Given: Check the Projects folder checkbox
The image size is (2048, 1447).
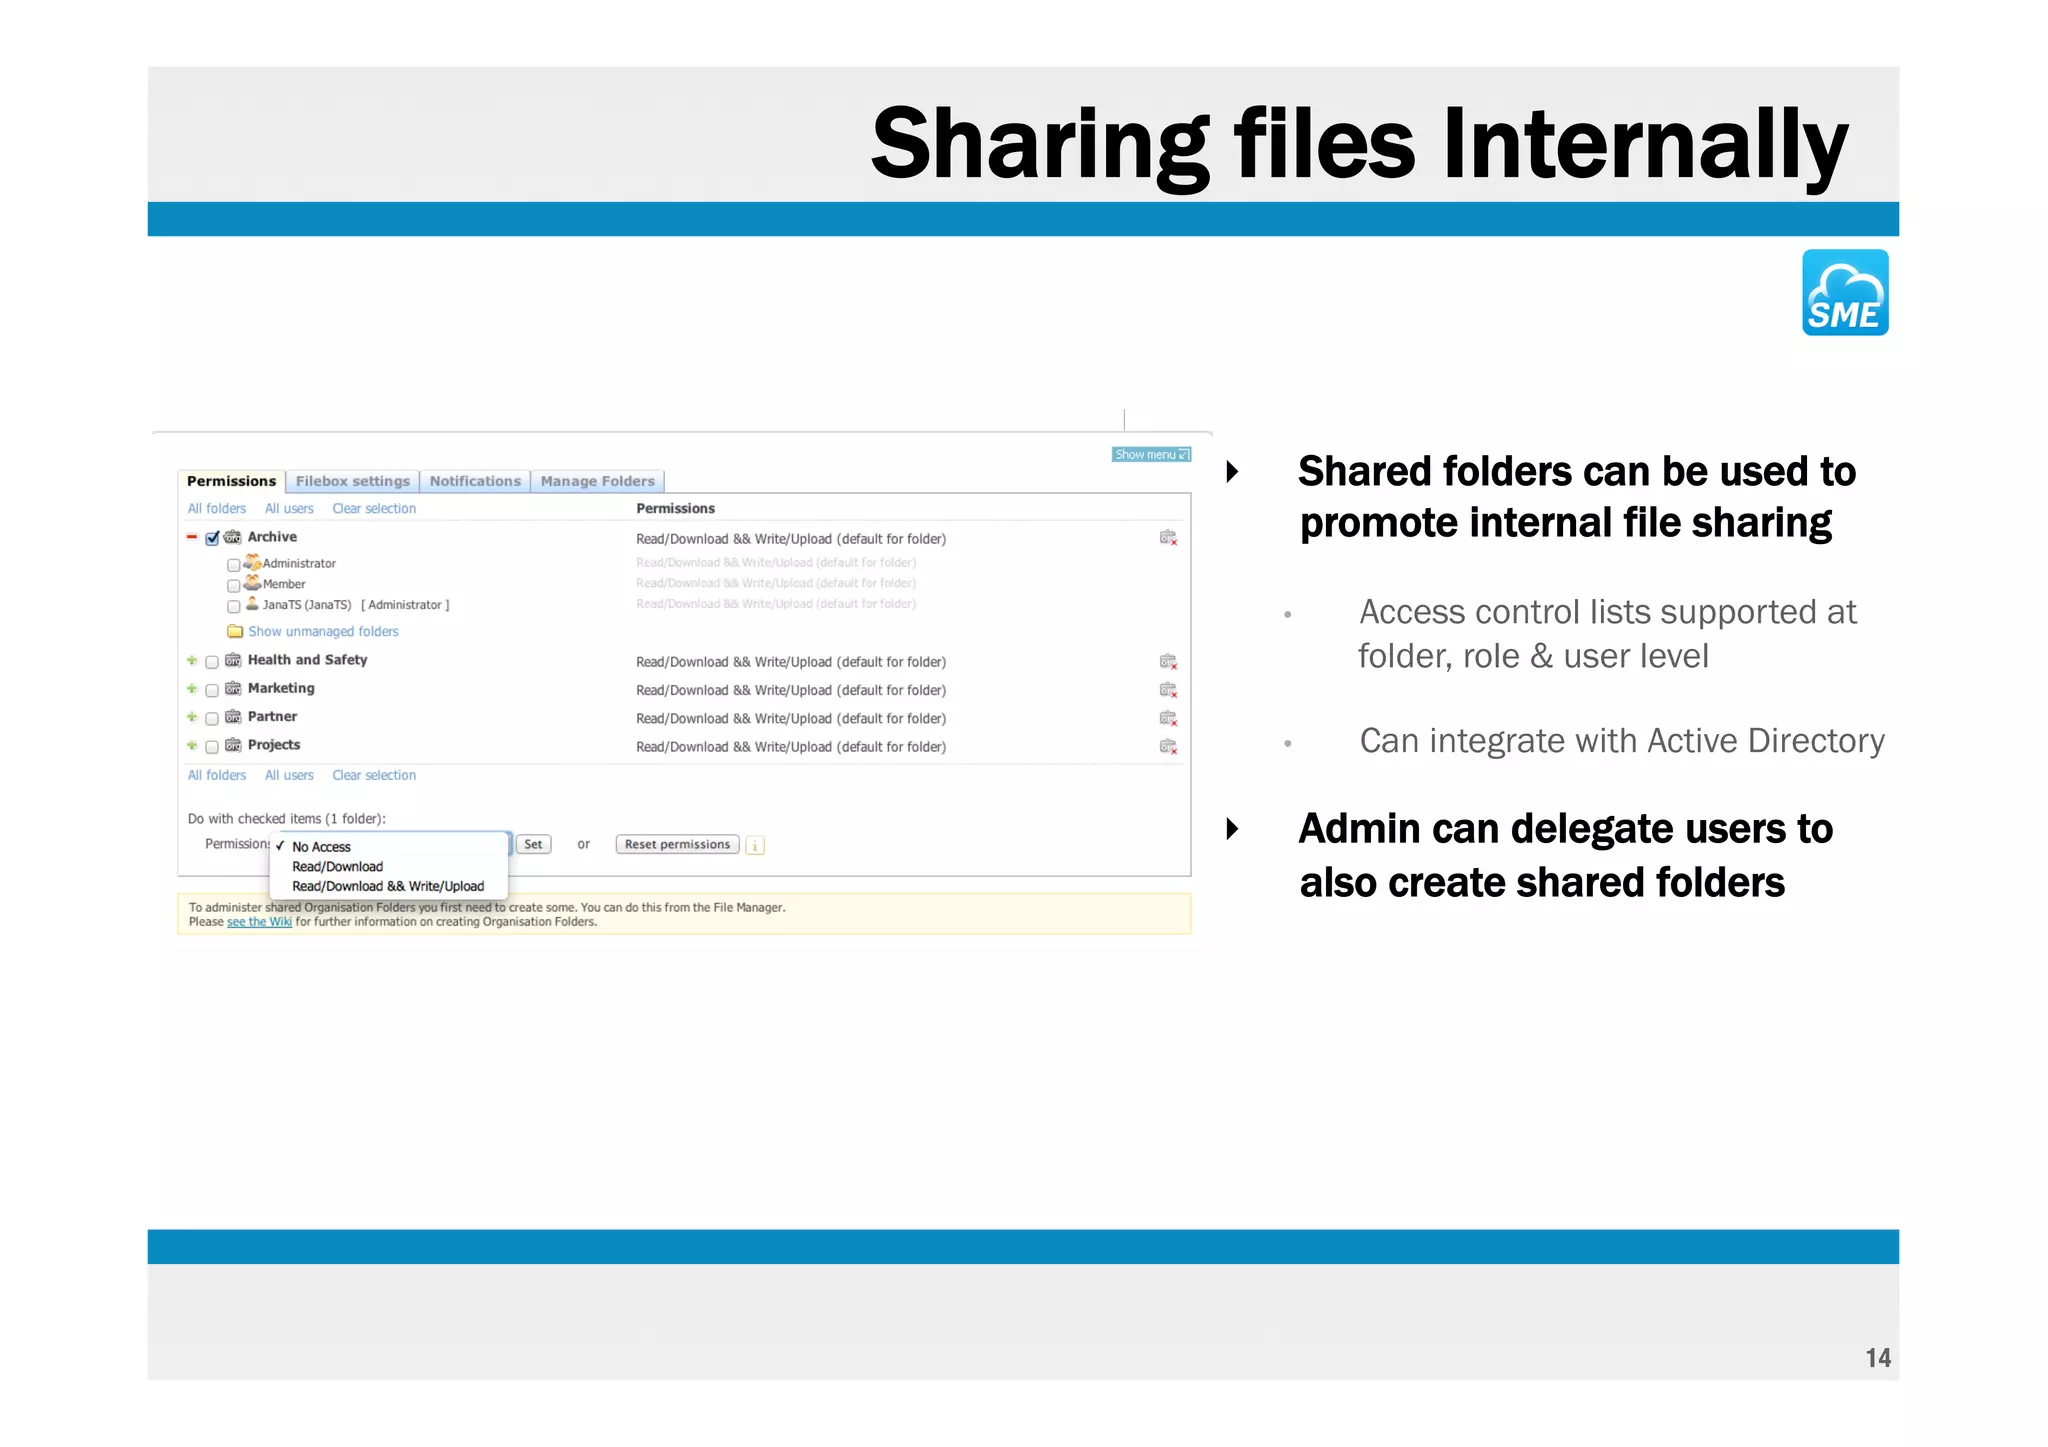Looking at the screenshot, I should (x=212, y=747).
